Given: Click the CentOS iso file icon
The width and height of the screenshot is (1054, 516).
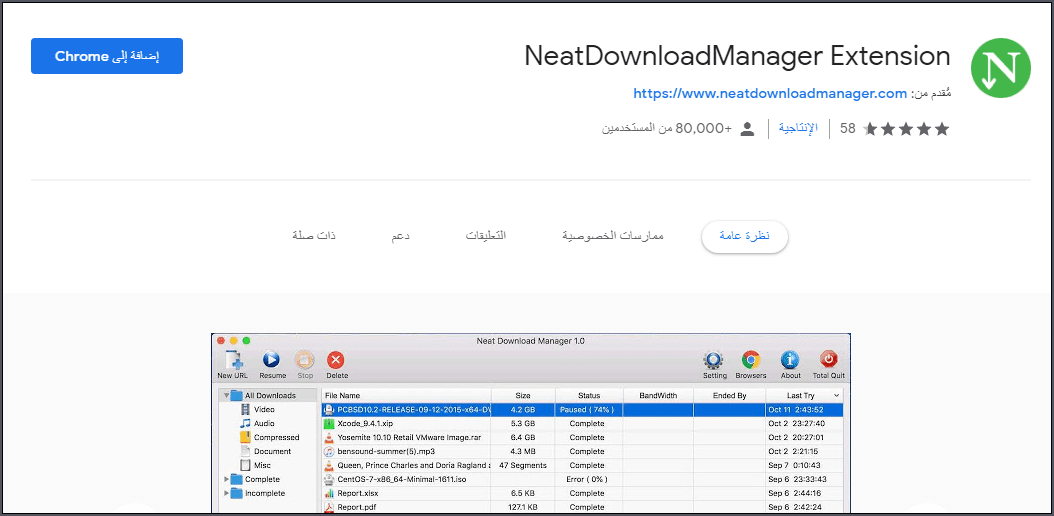Looking at the screenshot, I should [329, 479].
